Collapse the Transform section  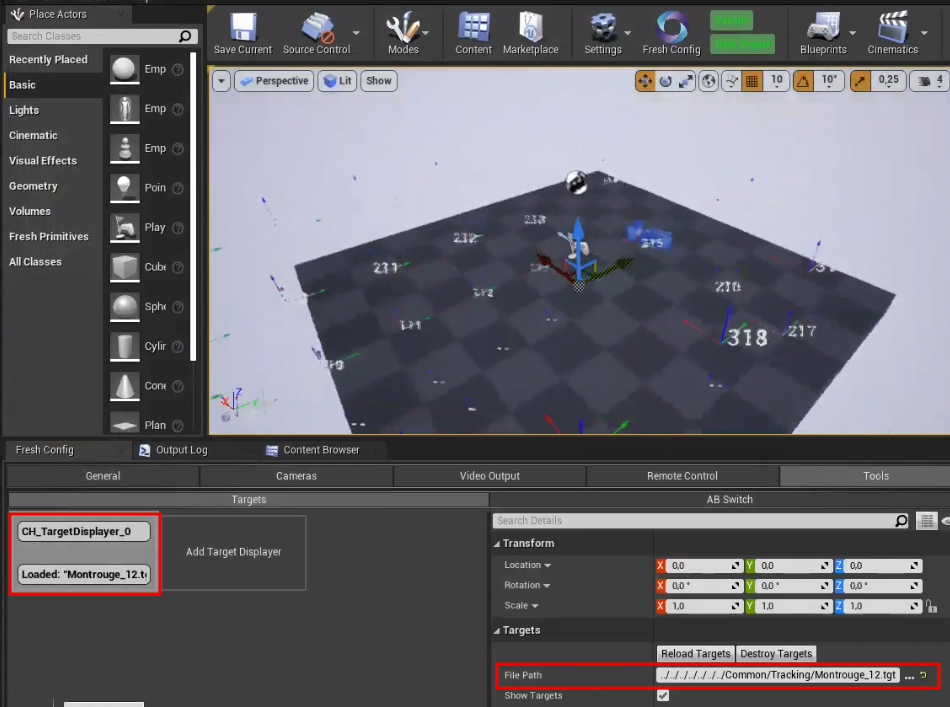point(497,543)
